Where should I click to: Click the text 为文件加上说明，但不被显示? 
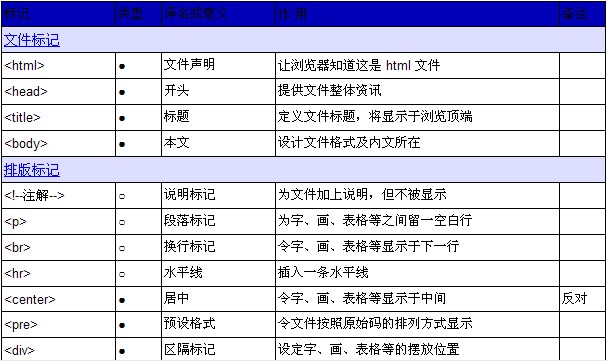pos(362,194)
